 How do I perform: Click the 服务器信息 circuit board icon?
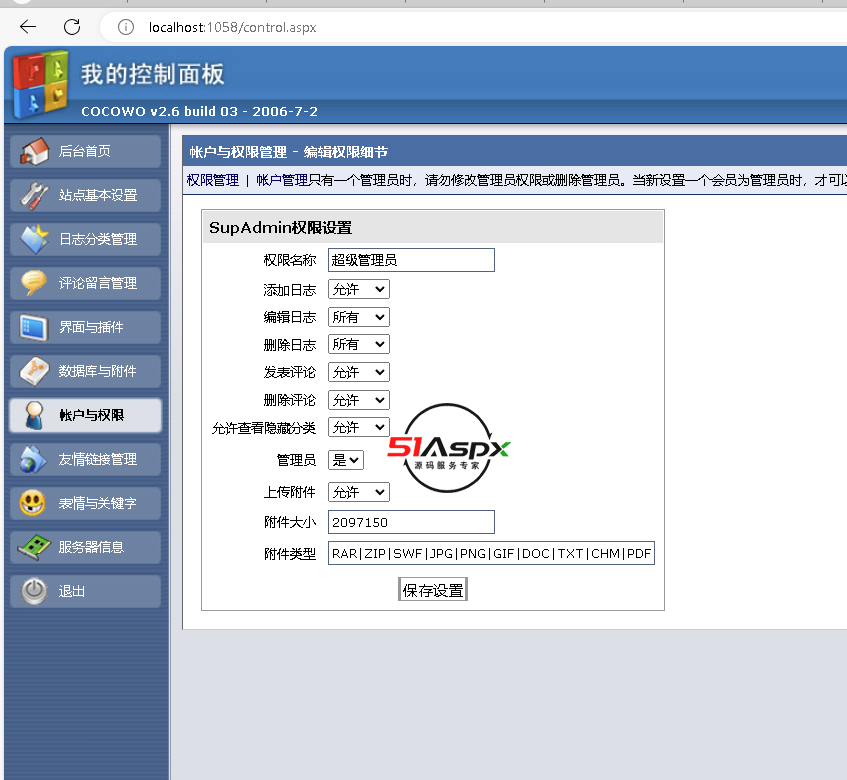[34, 547]
